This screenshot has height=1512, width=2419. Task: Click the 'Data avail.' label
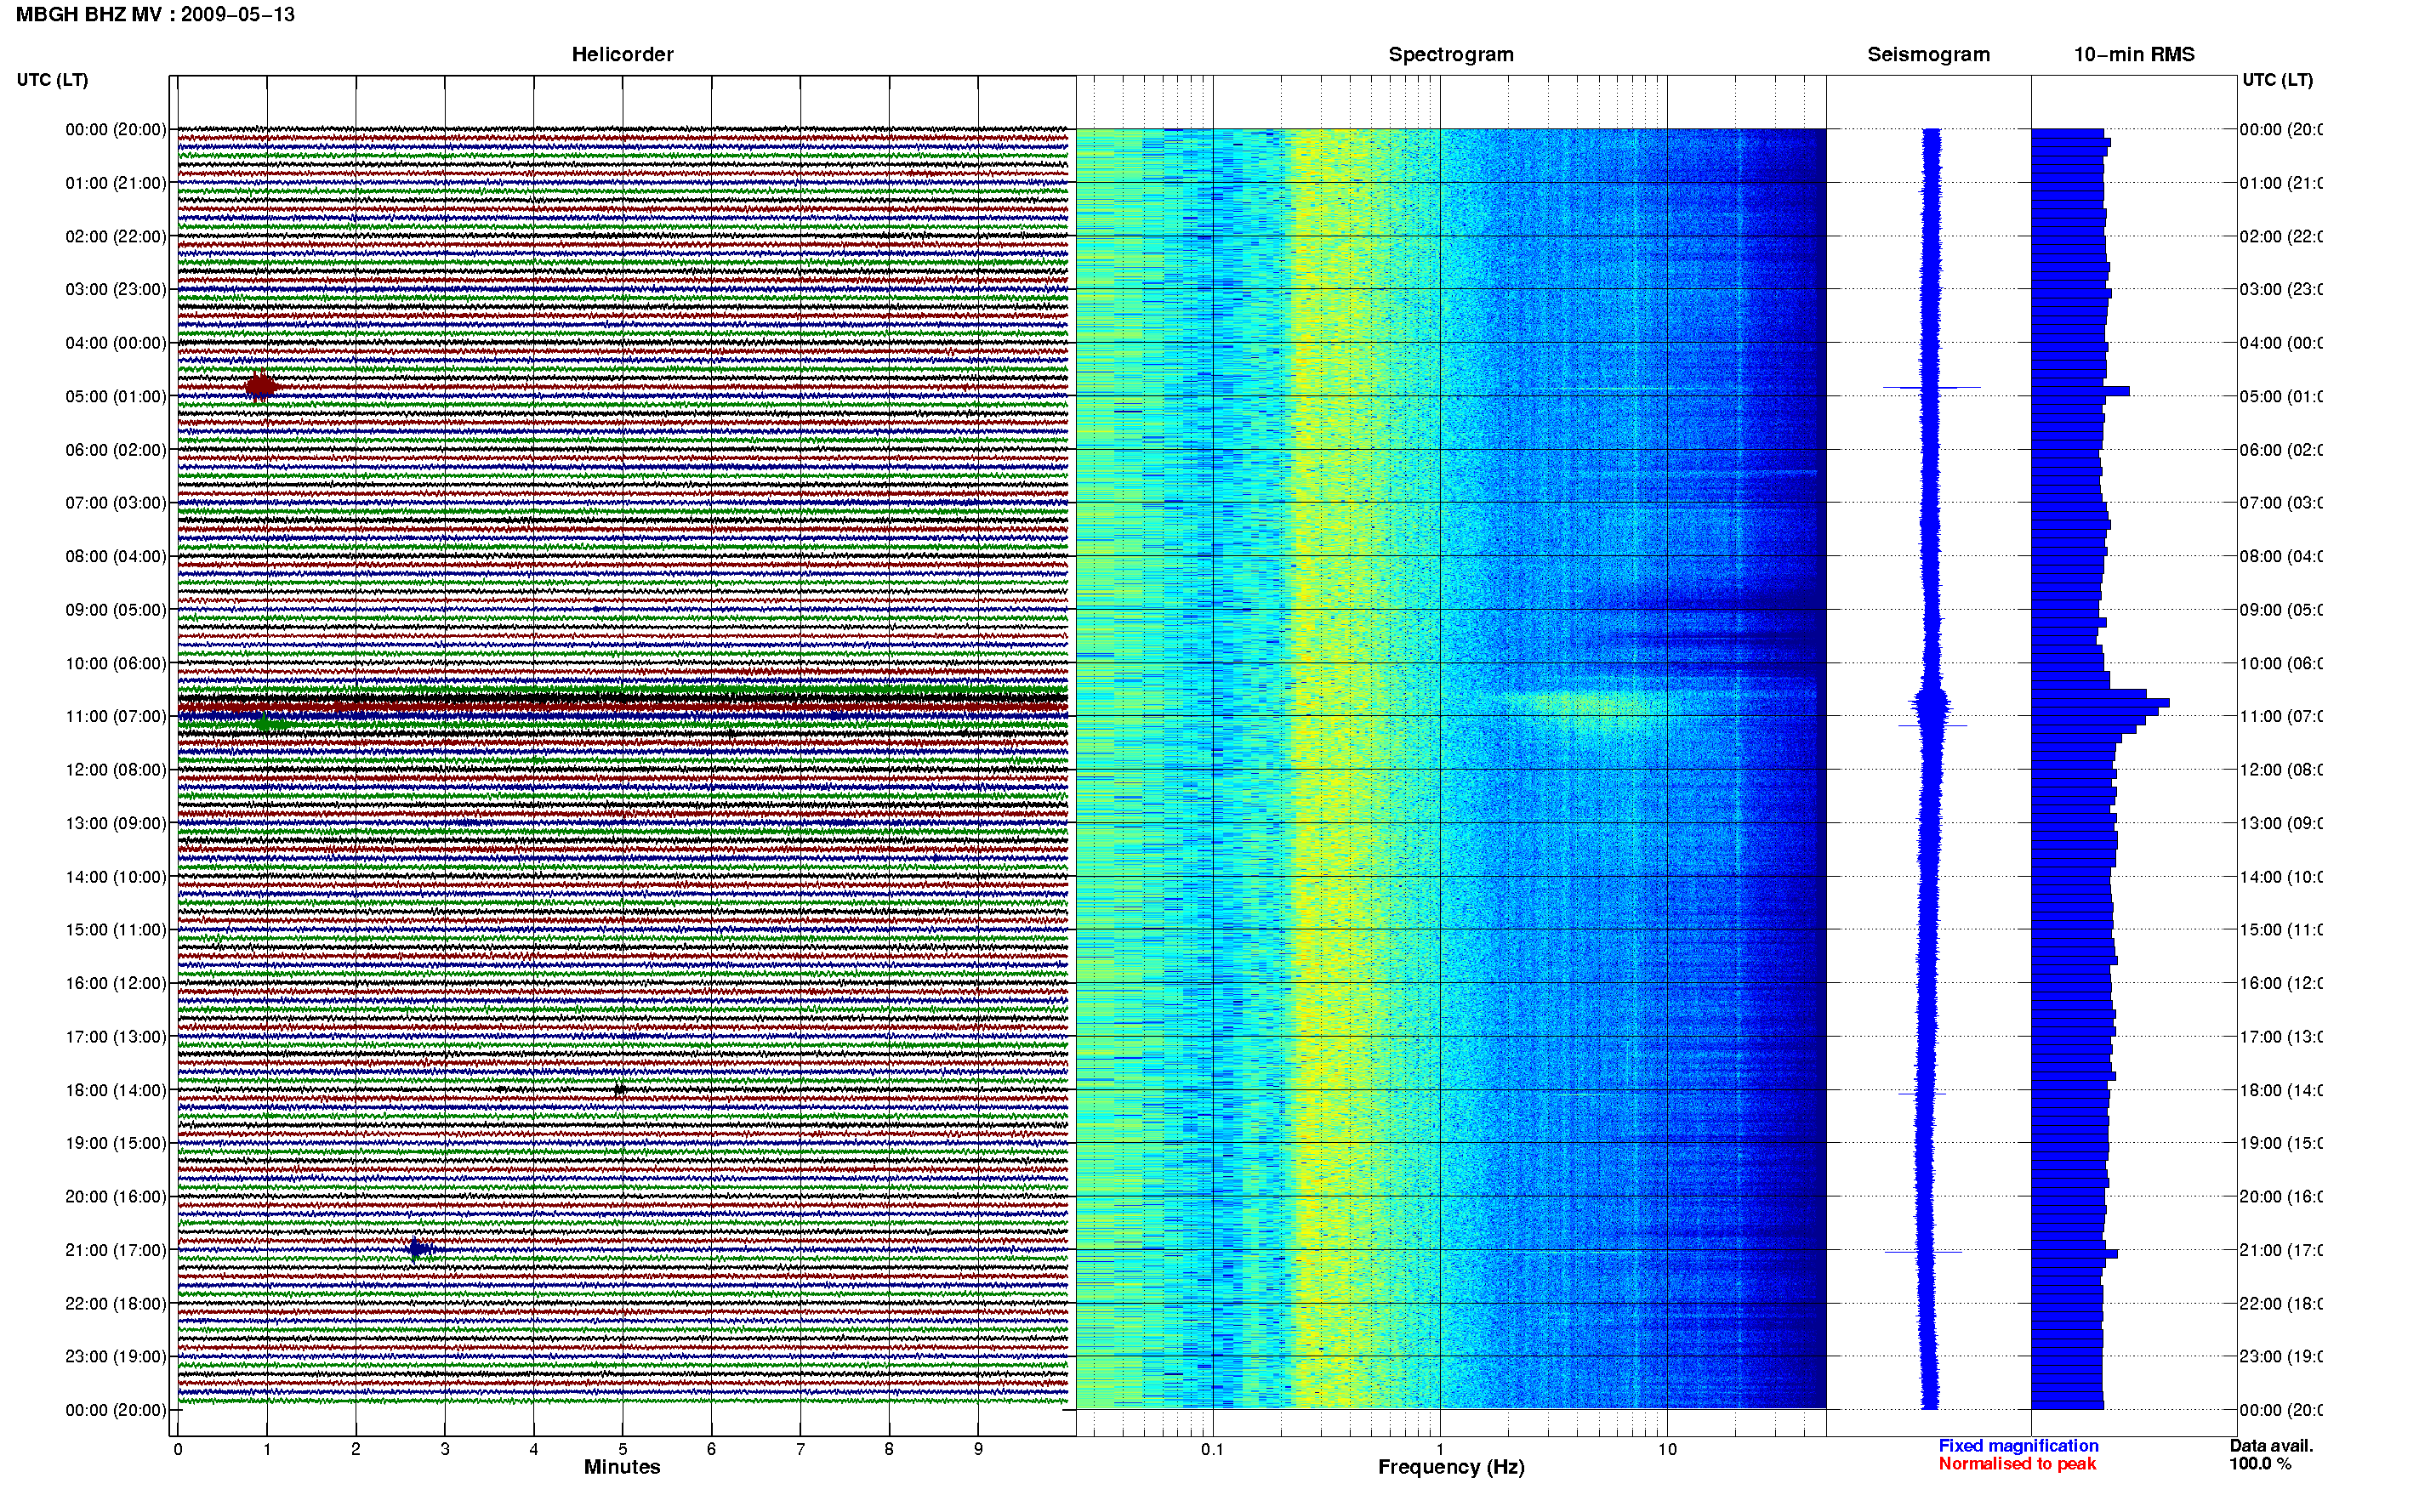tap(2271, 1446)
